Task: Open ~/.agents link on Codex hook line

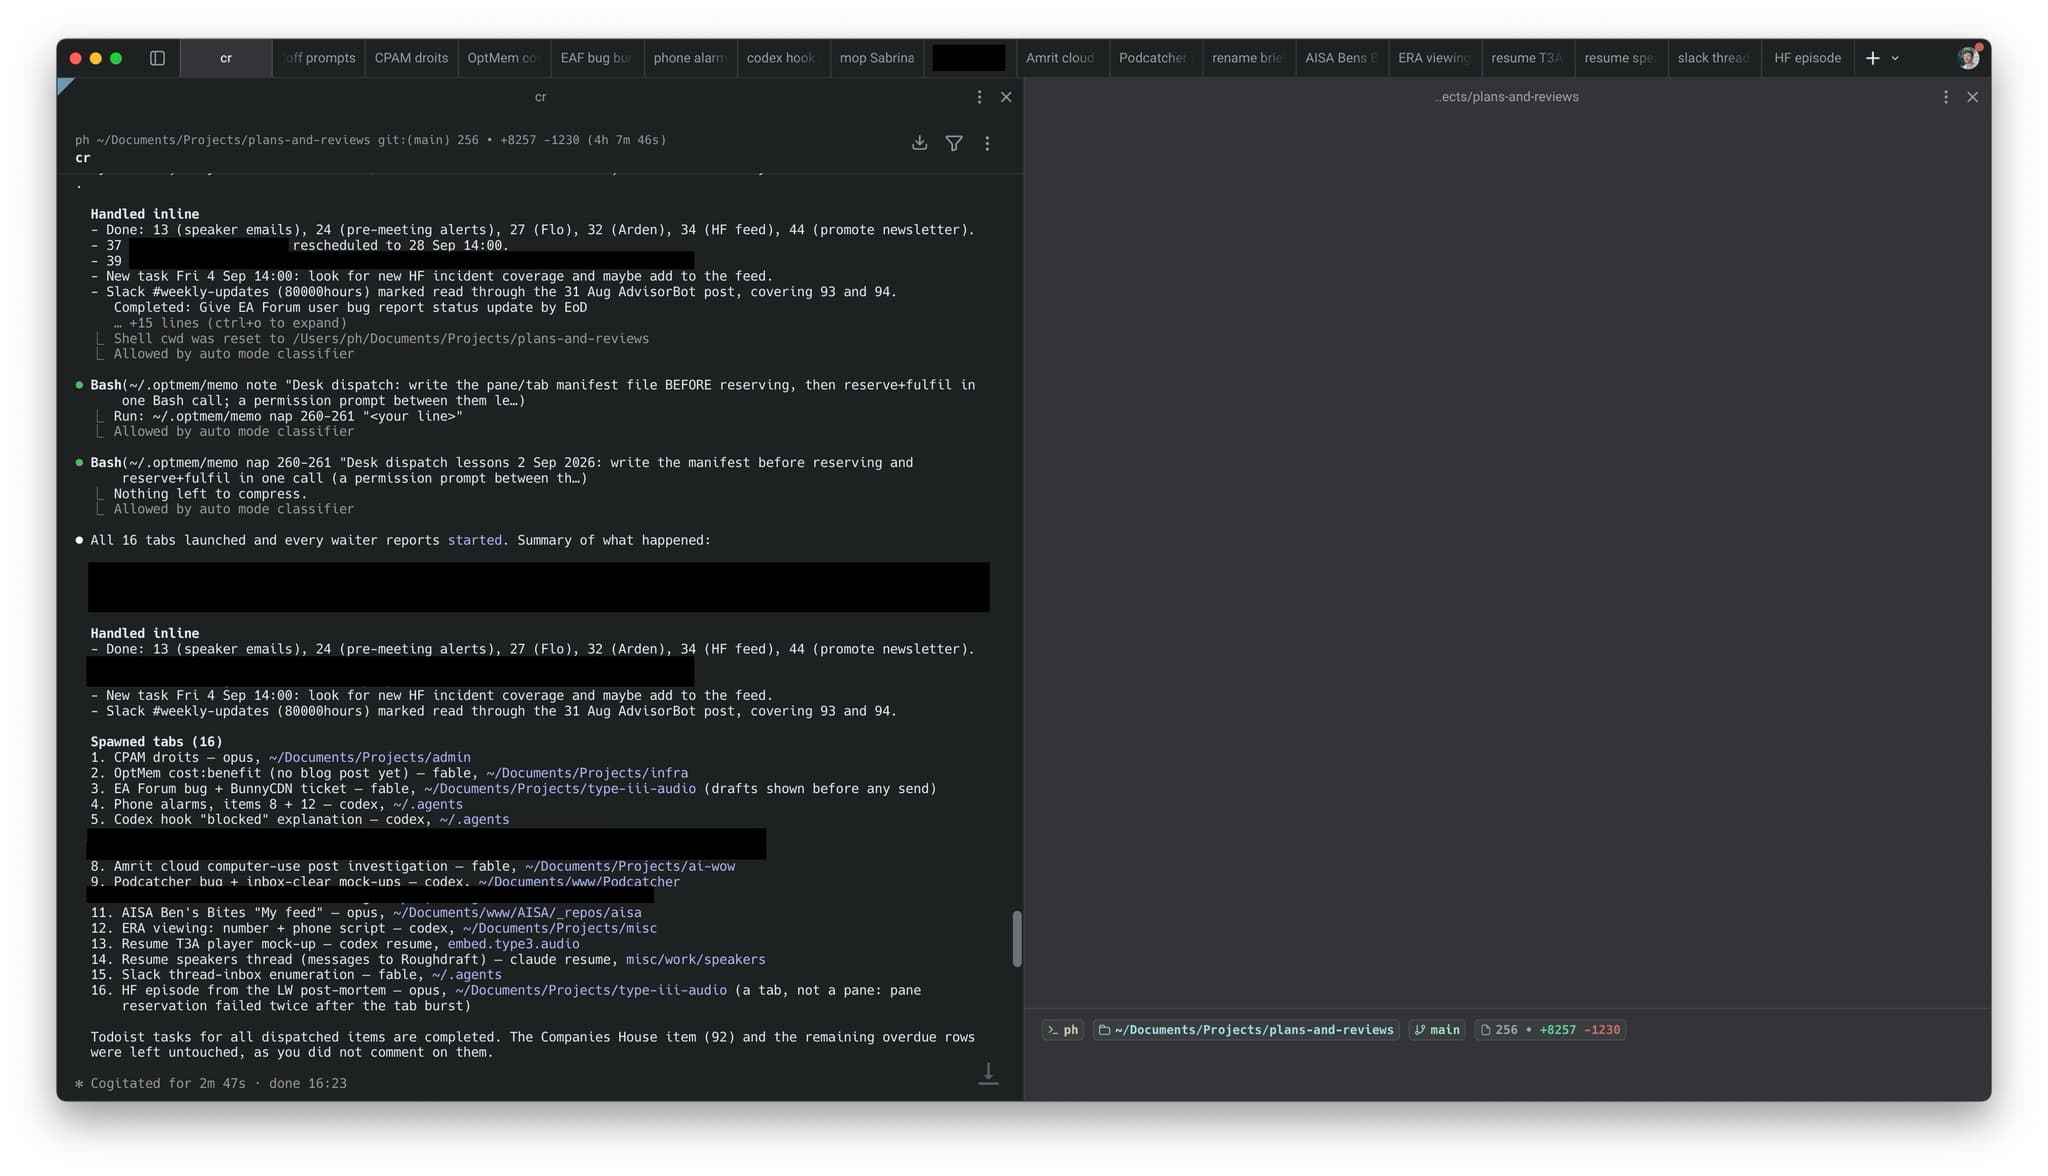Action: point(474,820)
